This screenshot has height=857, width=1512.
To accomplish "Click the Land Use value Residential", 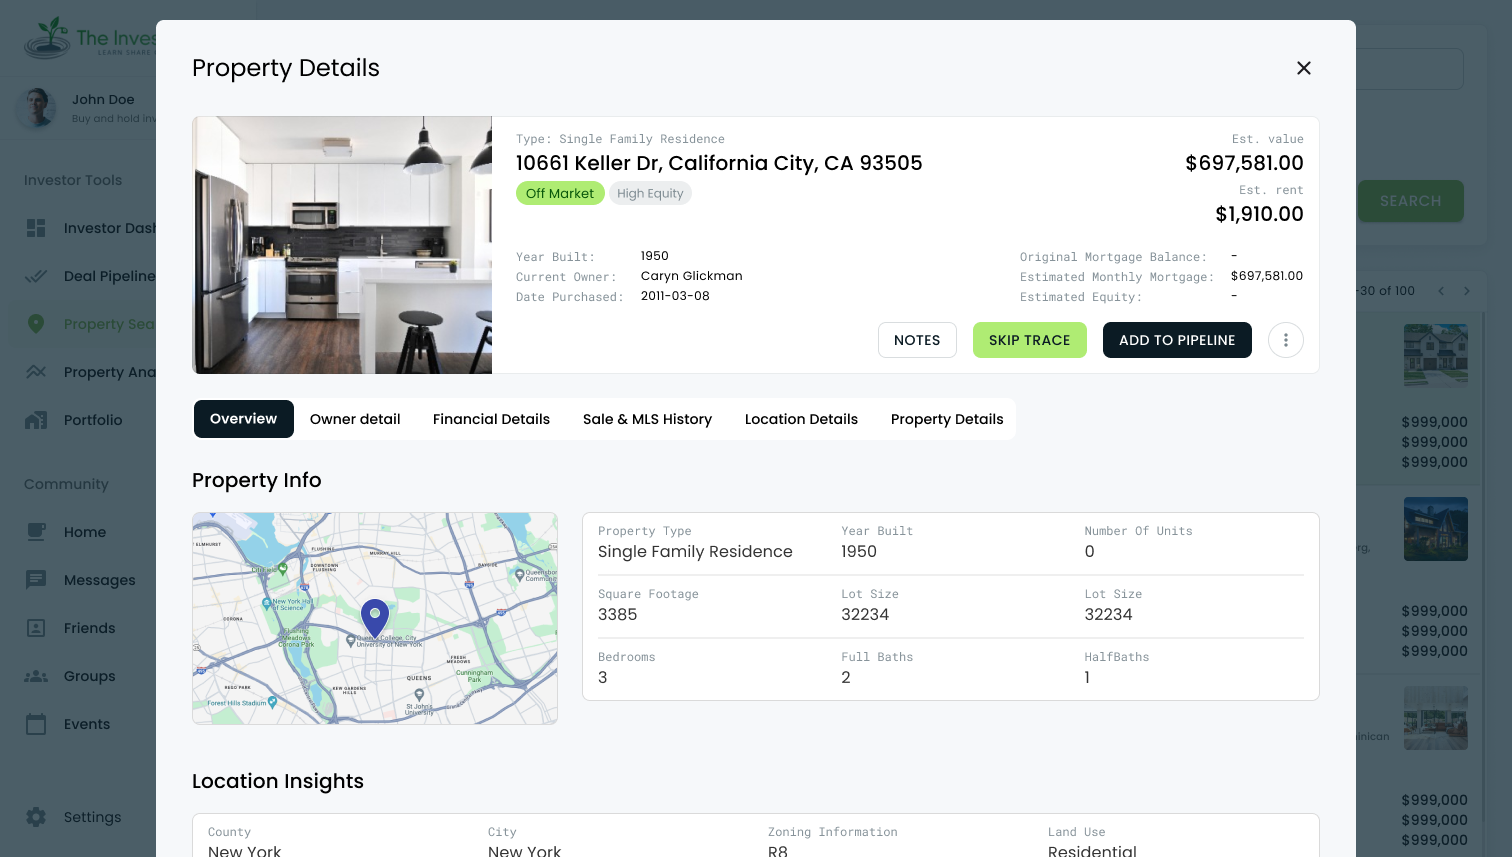I will coord(1092,851).
